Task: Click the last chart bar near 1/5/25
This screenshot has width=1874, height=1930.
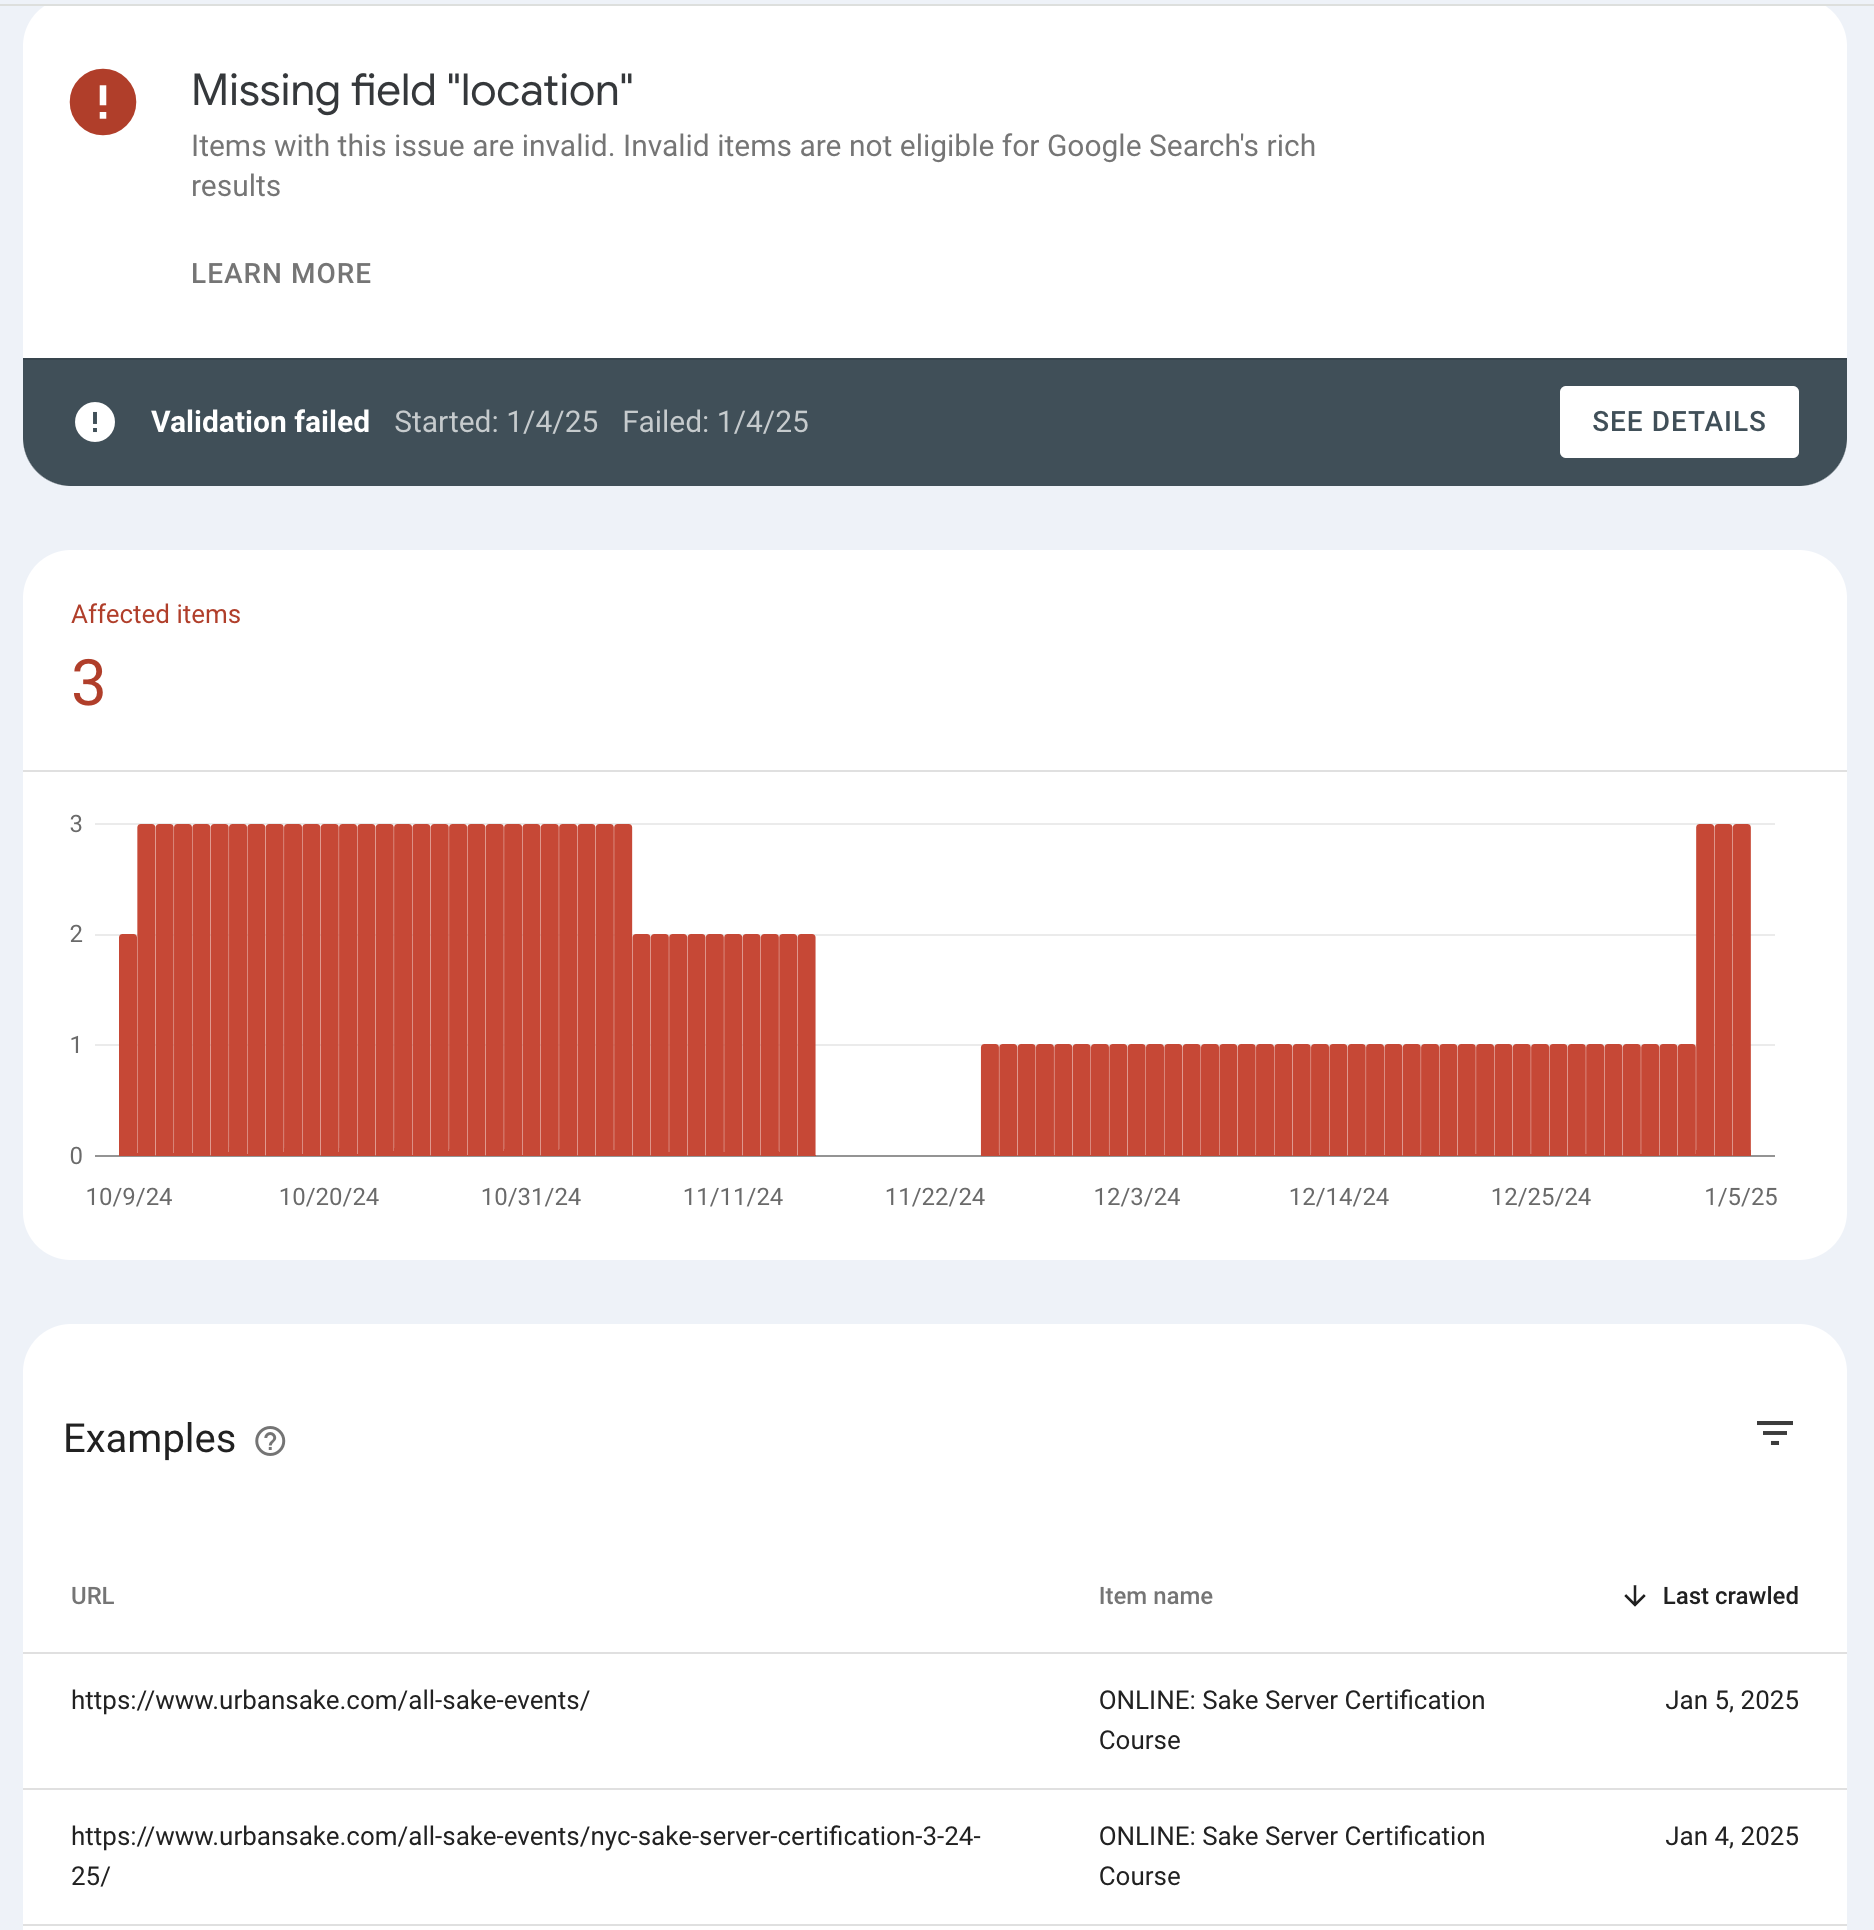Action: [1742, 990]
